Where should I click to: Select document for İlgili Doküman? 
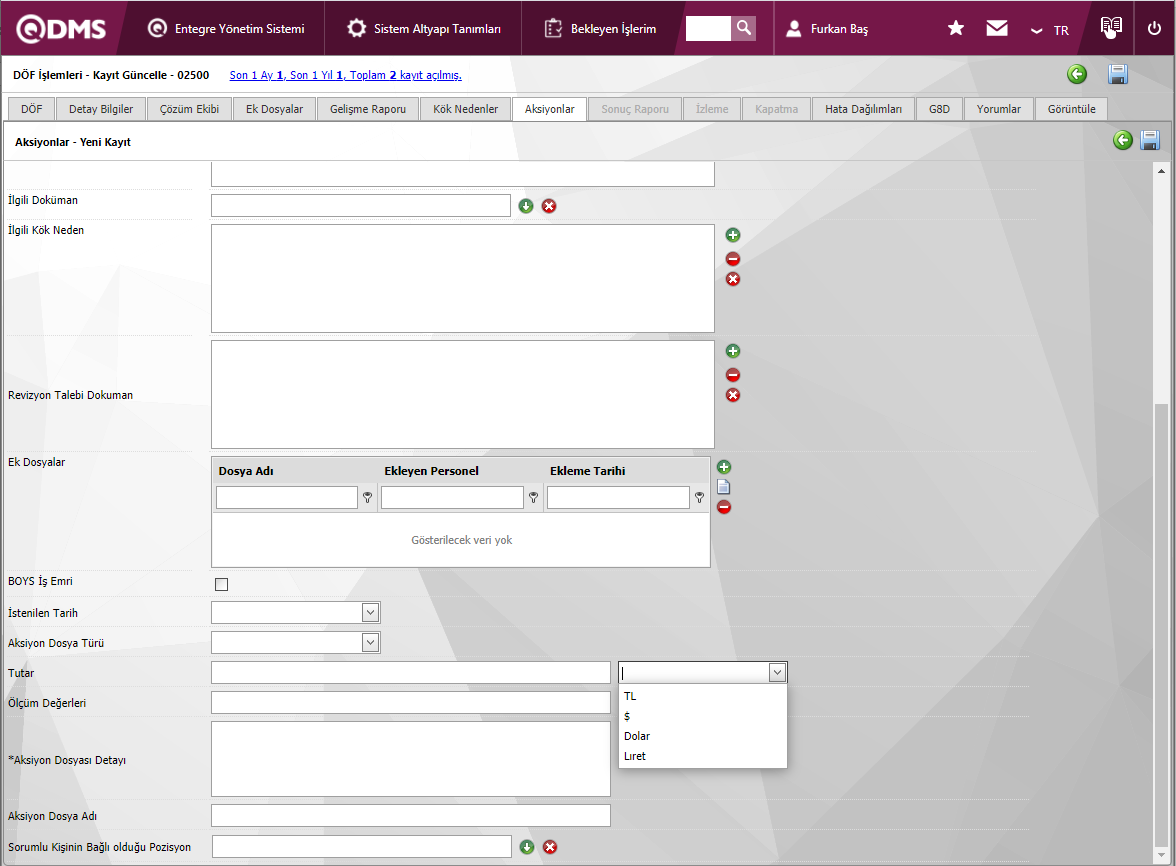(526, 205)
